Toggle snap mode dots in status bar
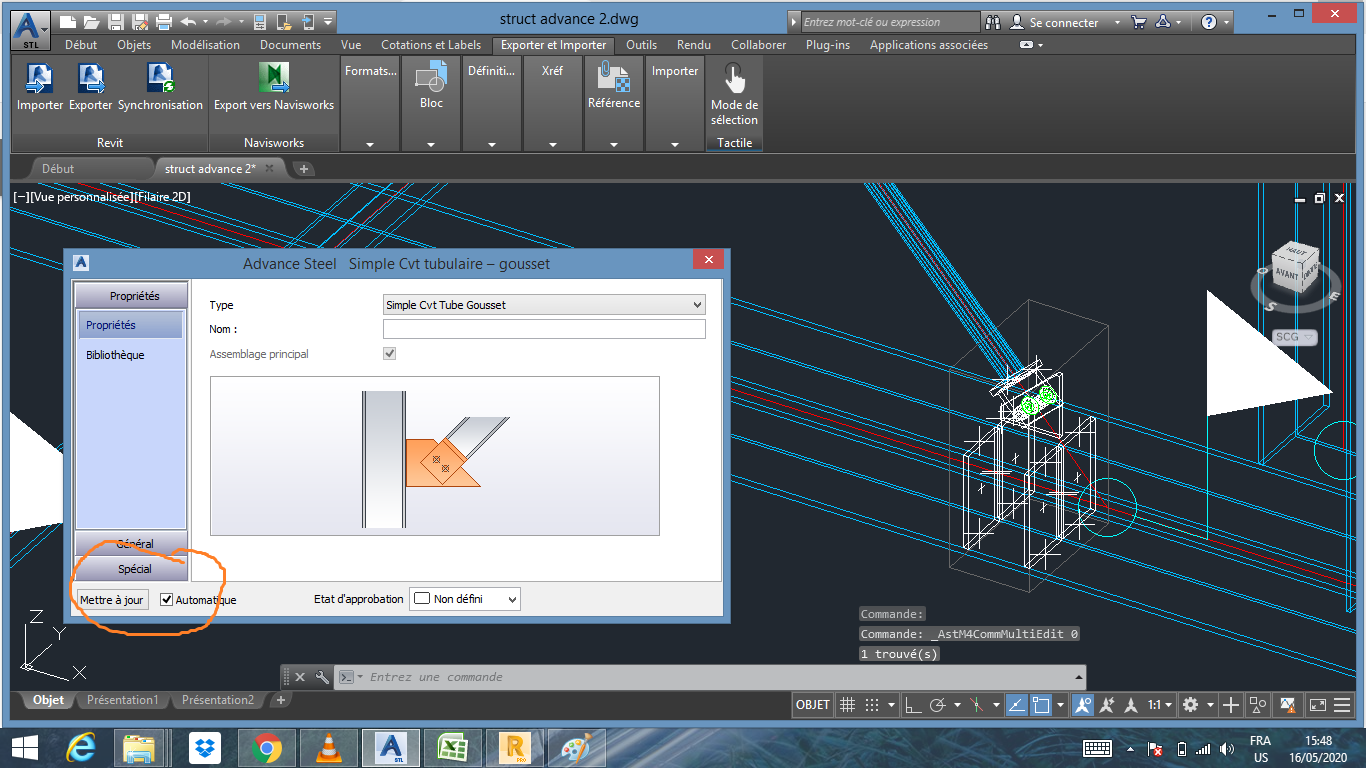The image size is (1366, 768). [872, 705]
